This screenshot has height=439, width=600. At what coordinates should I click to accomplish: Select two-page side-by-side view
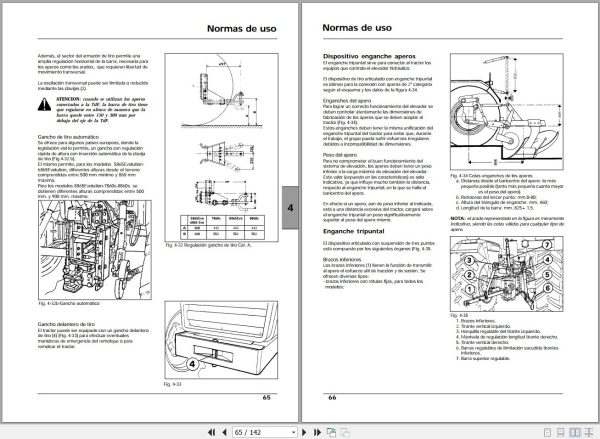coord(575,432)
